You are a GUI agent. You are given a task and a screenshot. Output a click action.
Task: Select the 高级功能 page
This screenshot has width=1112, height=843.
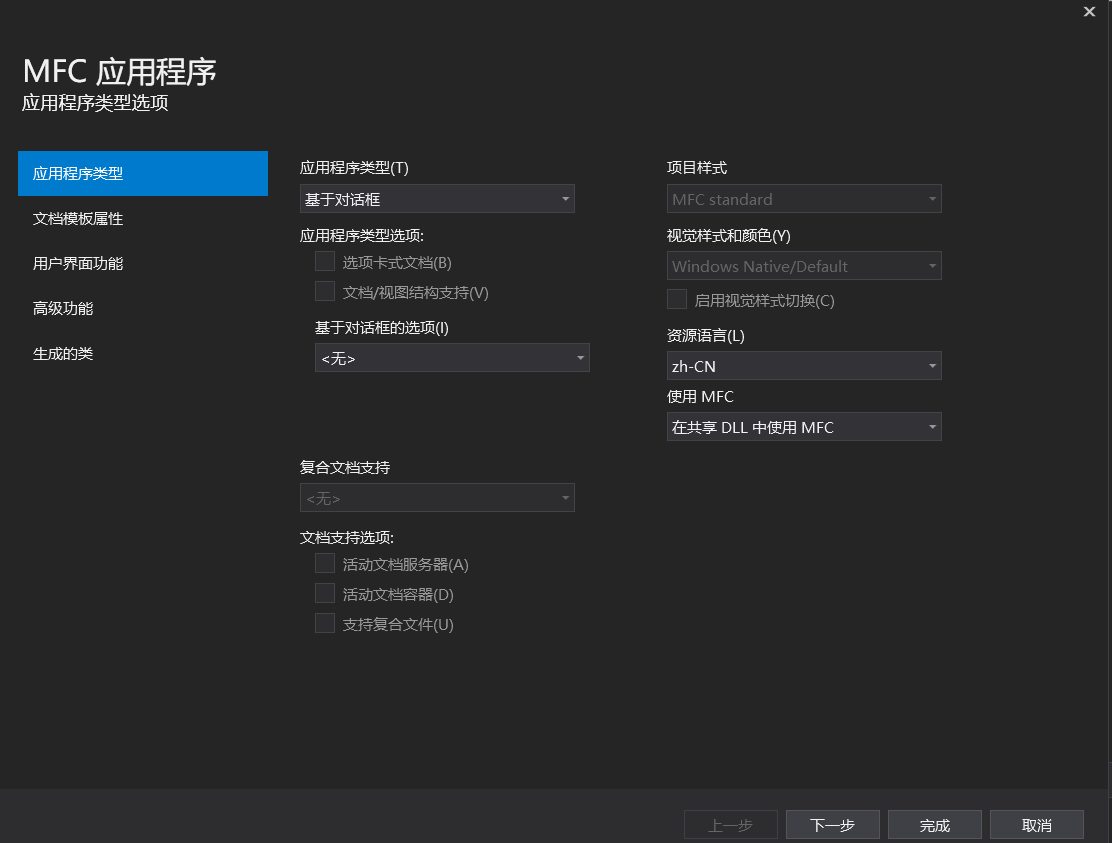[63, 308]
